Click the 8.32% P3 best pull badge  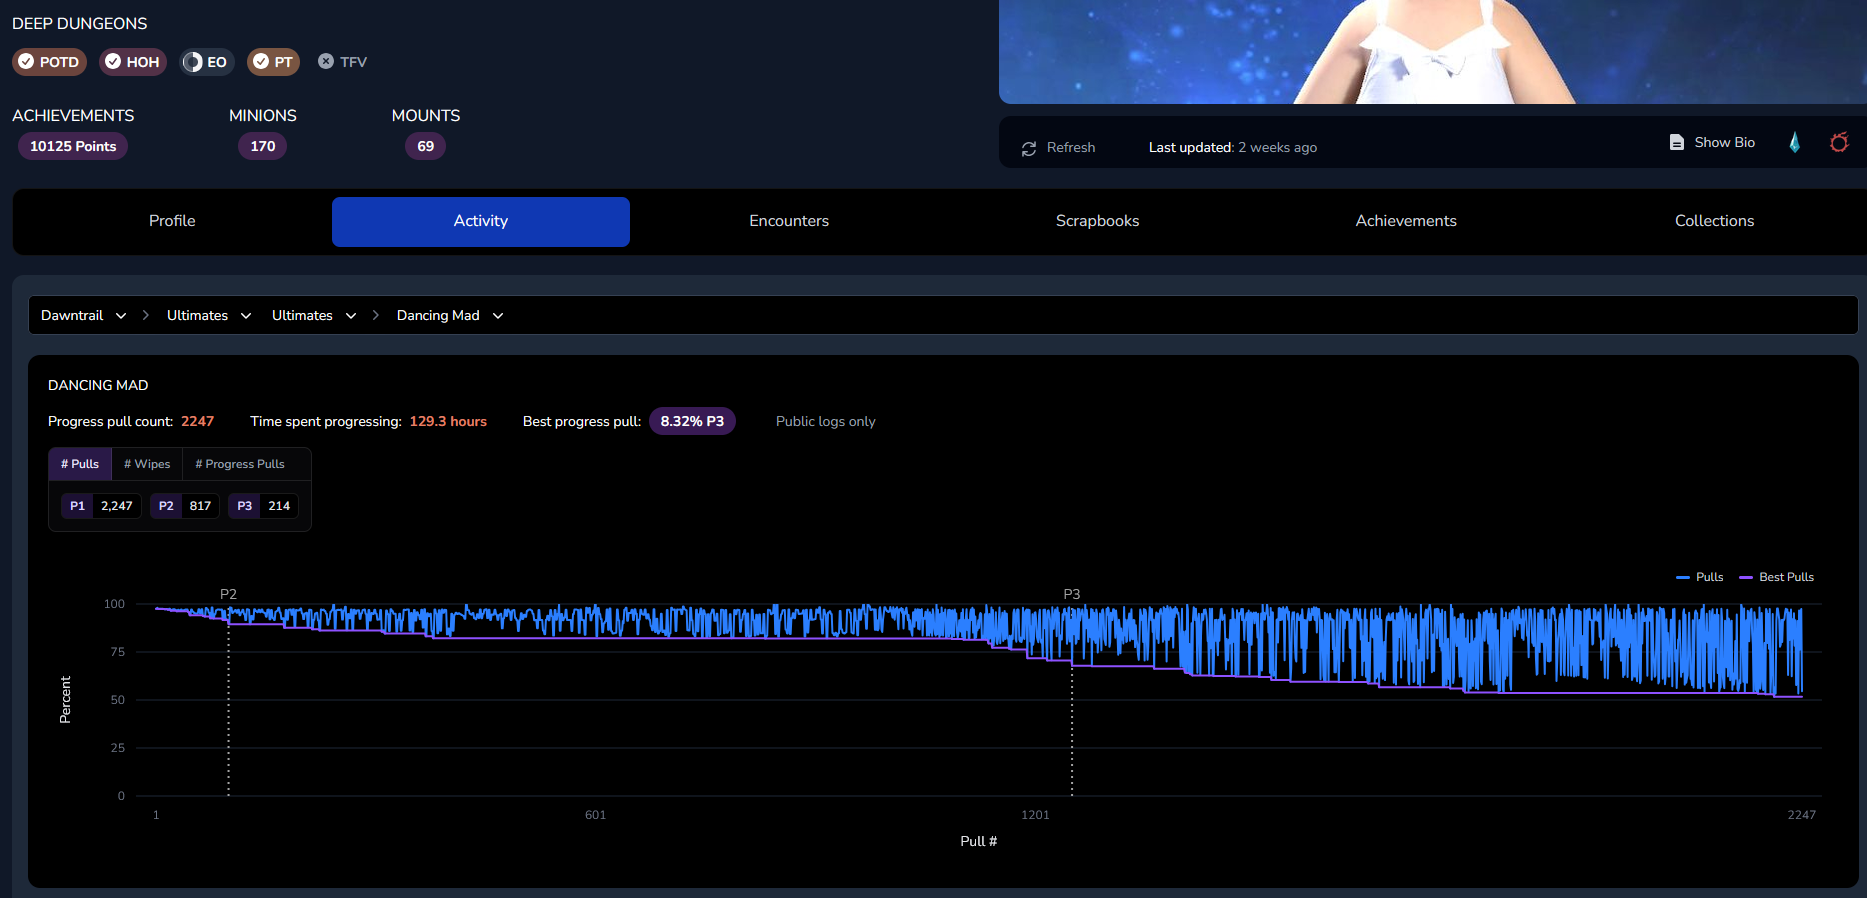pyautogui.click(x=692, y=421)
